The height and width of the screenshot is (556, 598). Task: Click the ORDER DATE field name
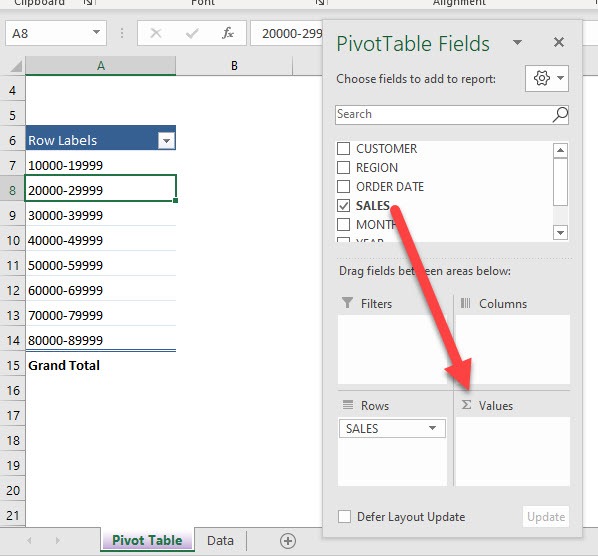(x=390, y=186)
